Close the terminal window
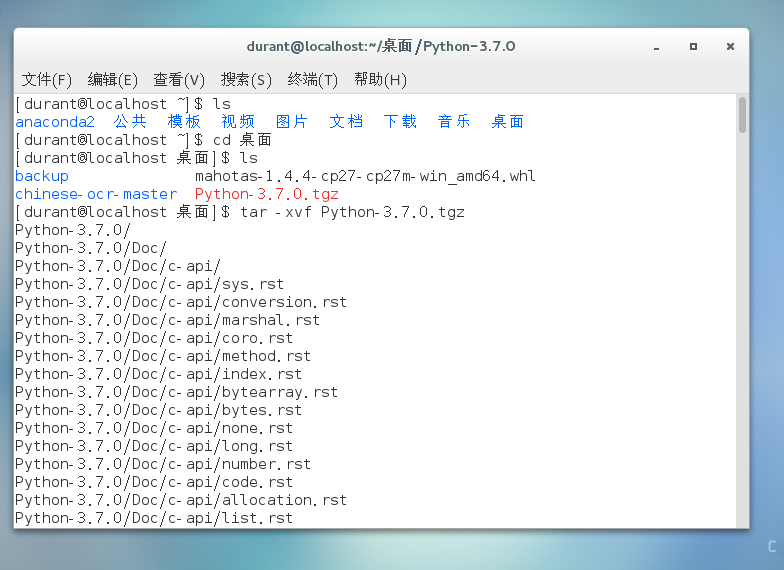Image resolution: width=784 pixels, height=570 pixels. pyautogui.click(x=730, y=46)
